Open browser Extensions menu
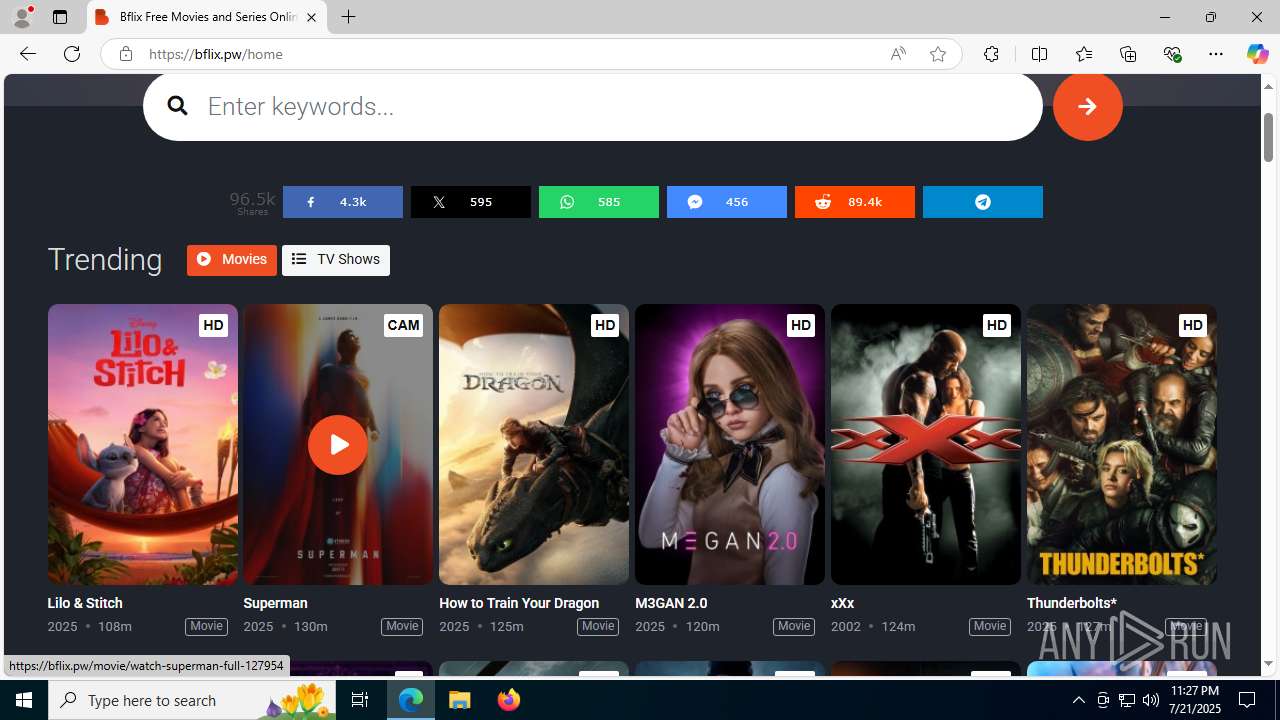Screen dimensions: 1280x720 point(991,54)
